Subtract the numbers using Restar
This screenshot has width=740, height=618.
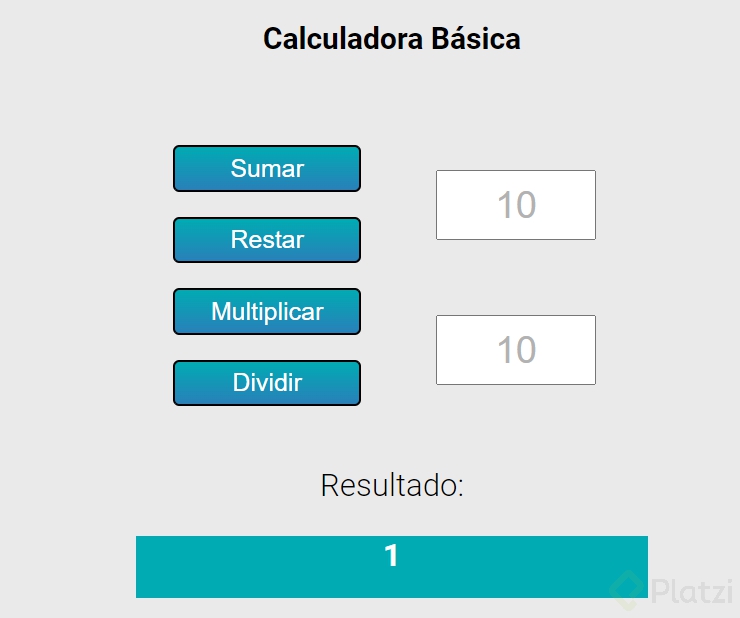267,240
